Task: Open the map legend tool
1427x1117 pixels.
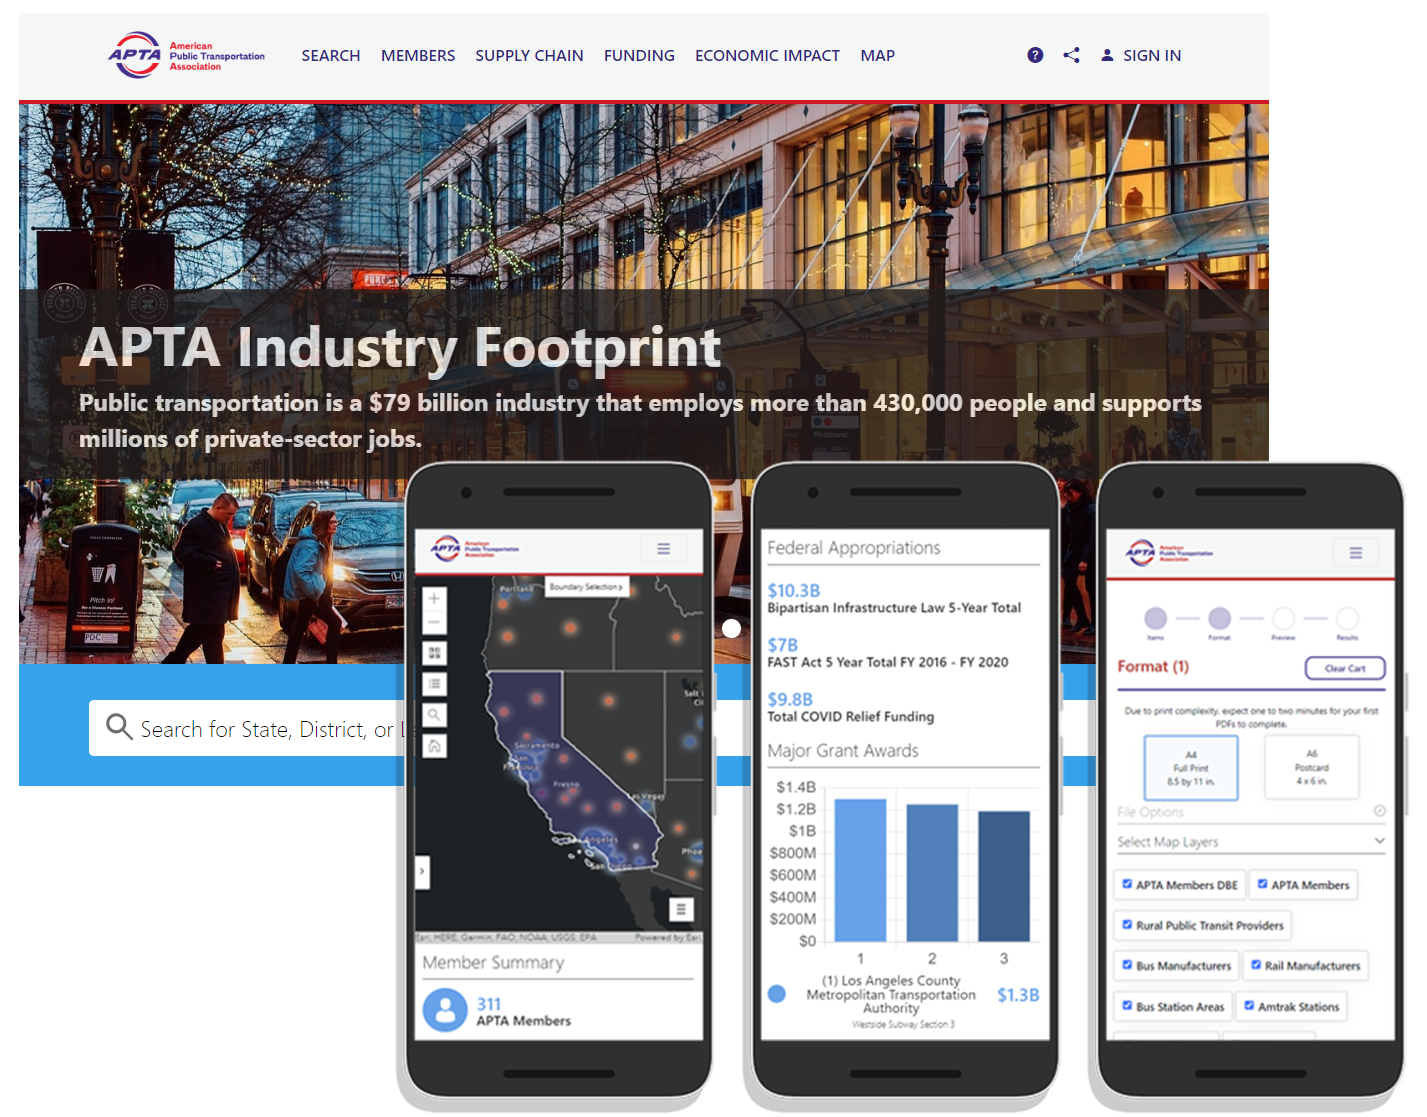Action: click(x=434, y=684)
